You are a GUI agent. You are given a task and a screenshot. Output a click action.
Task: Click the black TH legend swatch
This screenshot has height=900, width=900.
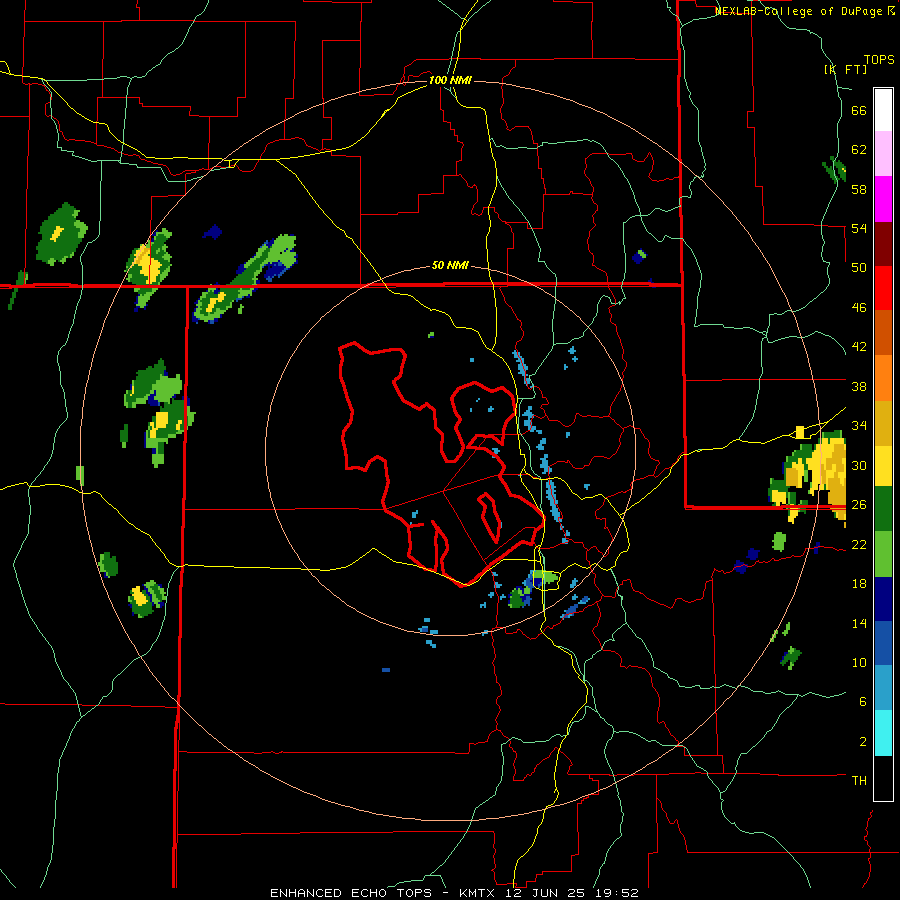coord(883,778)
